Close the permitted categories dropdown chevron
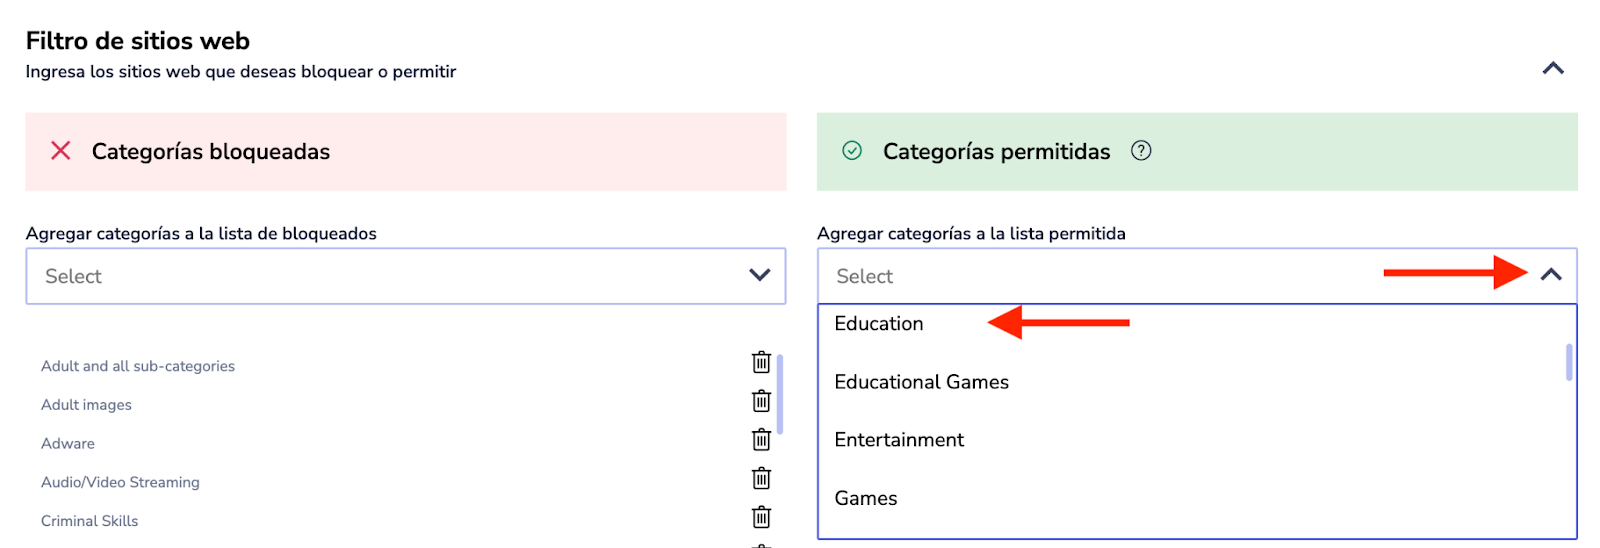Image resolution: width=1600 pixels, height=548 pixels. (1551, 275)
